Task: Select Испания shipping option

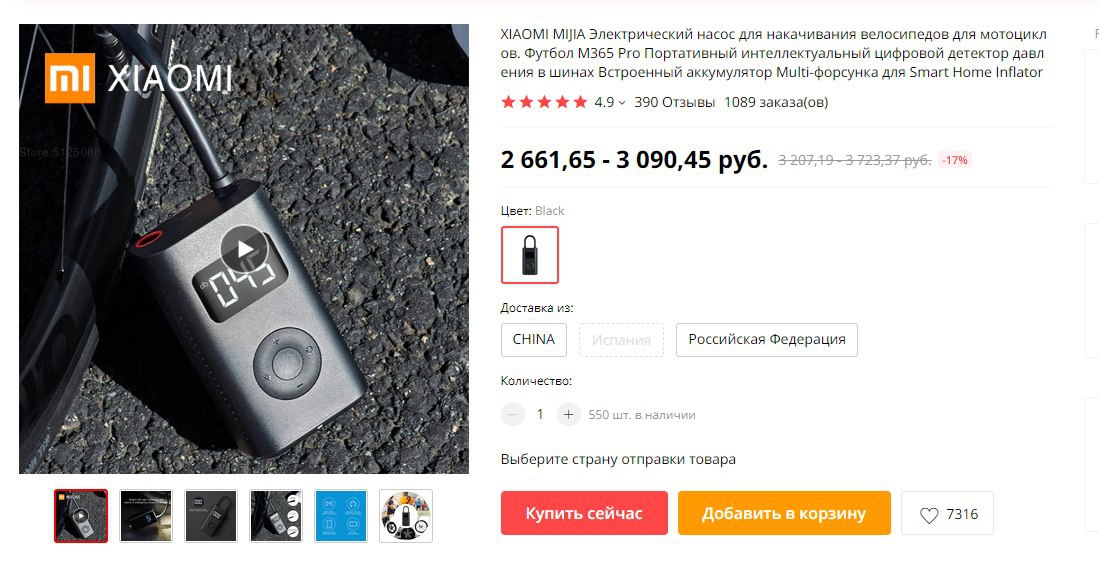Action: (621, 339)
